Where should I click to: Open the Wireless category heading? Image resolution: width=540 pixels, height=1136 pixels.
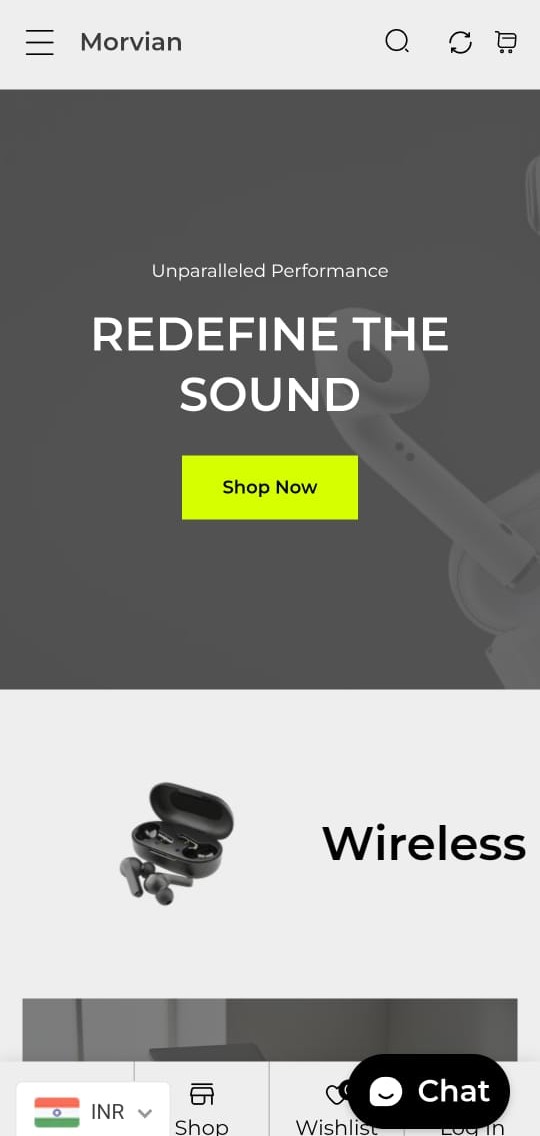[424, 843]
